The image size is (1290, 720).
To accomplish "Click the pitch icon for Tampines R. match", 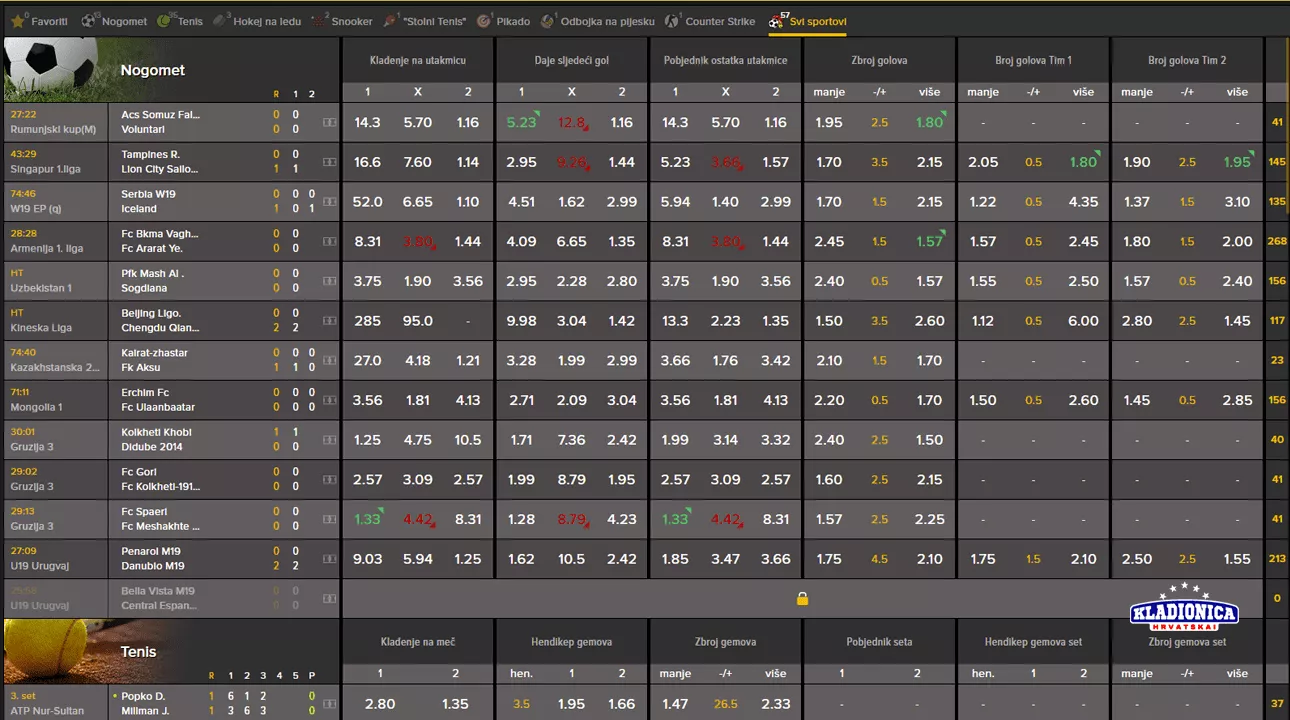I will coord(329,162).
